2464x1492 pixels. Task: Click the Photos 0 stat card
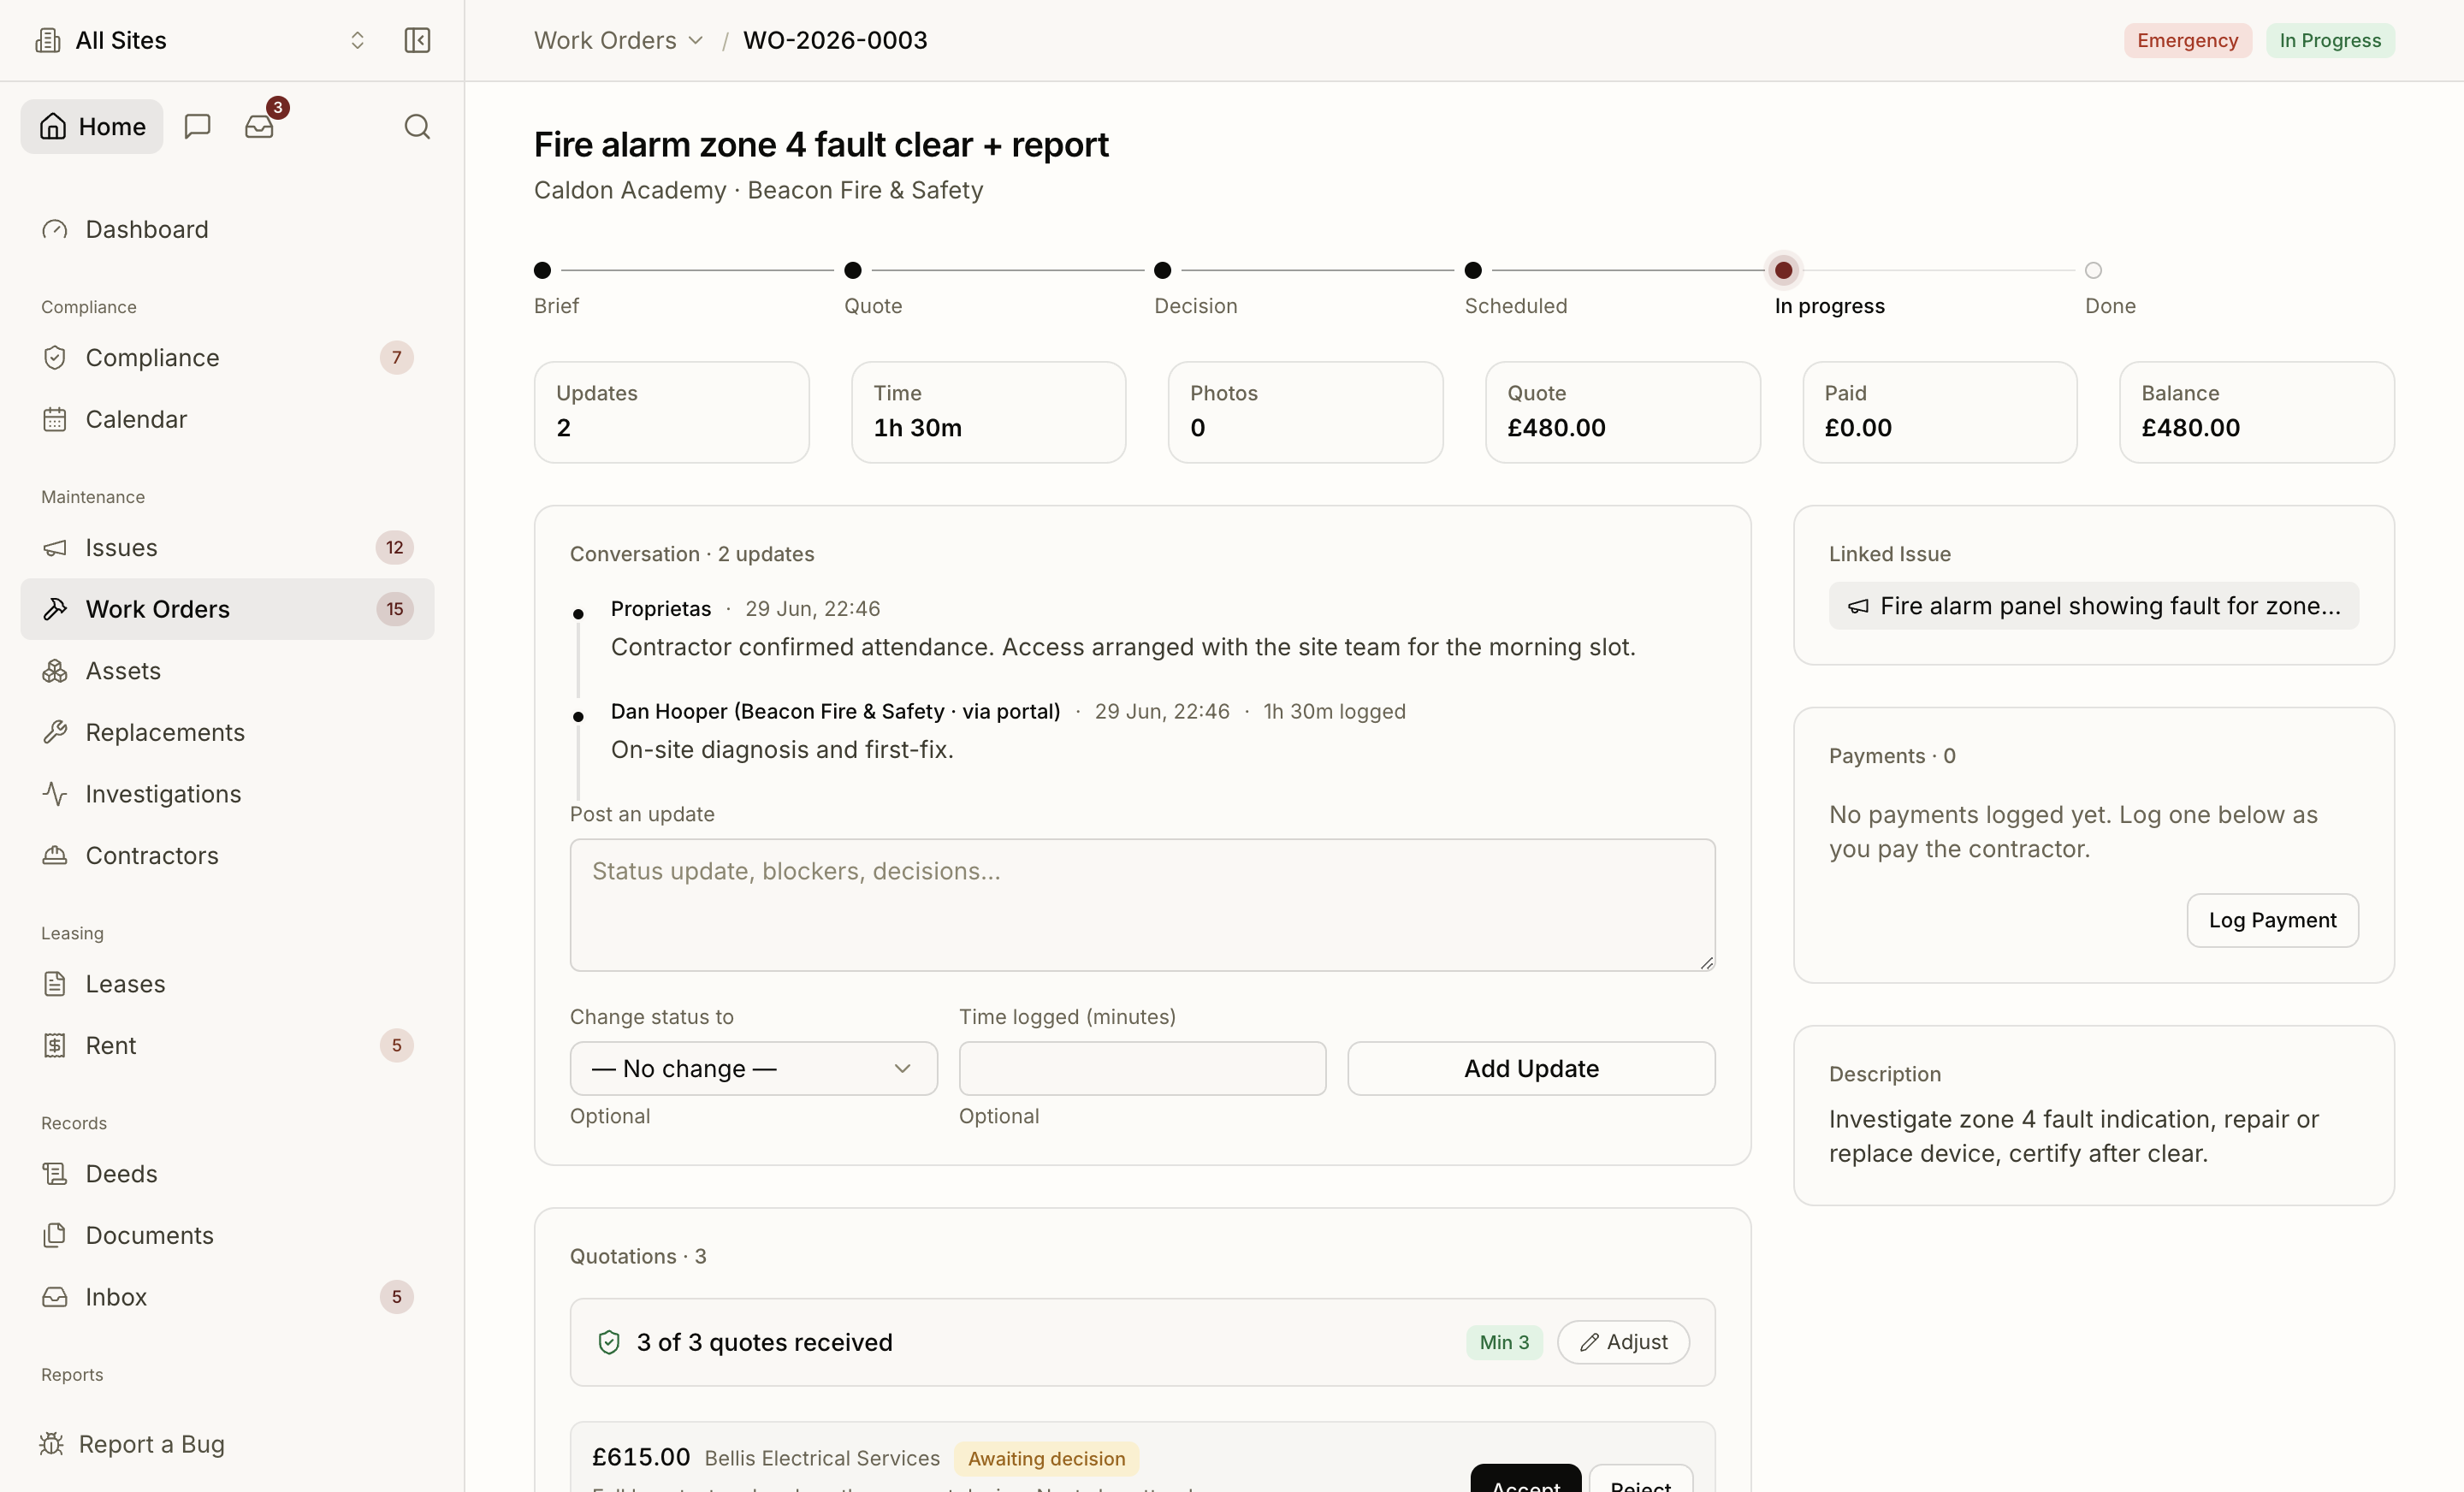pyautogui.click(x=1305, y=412)
